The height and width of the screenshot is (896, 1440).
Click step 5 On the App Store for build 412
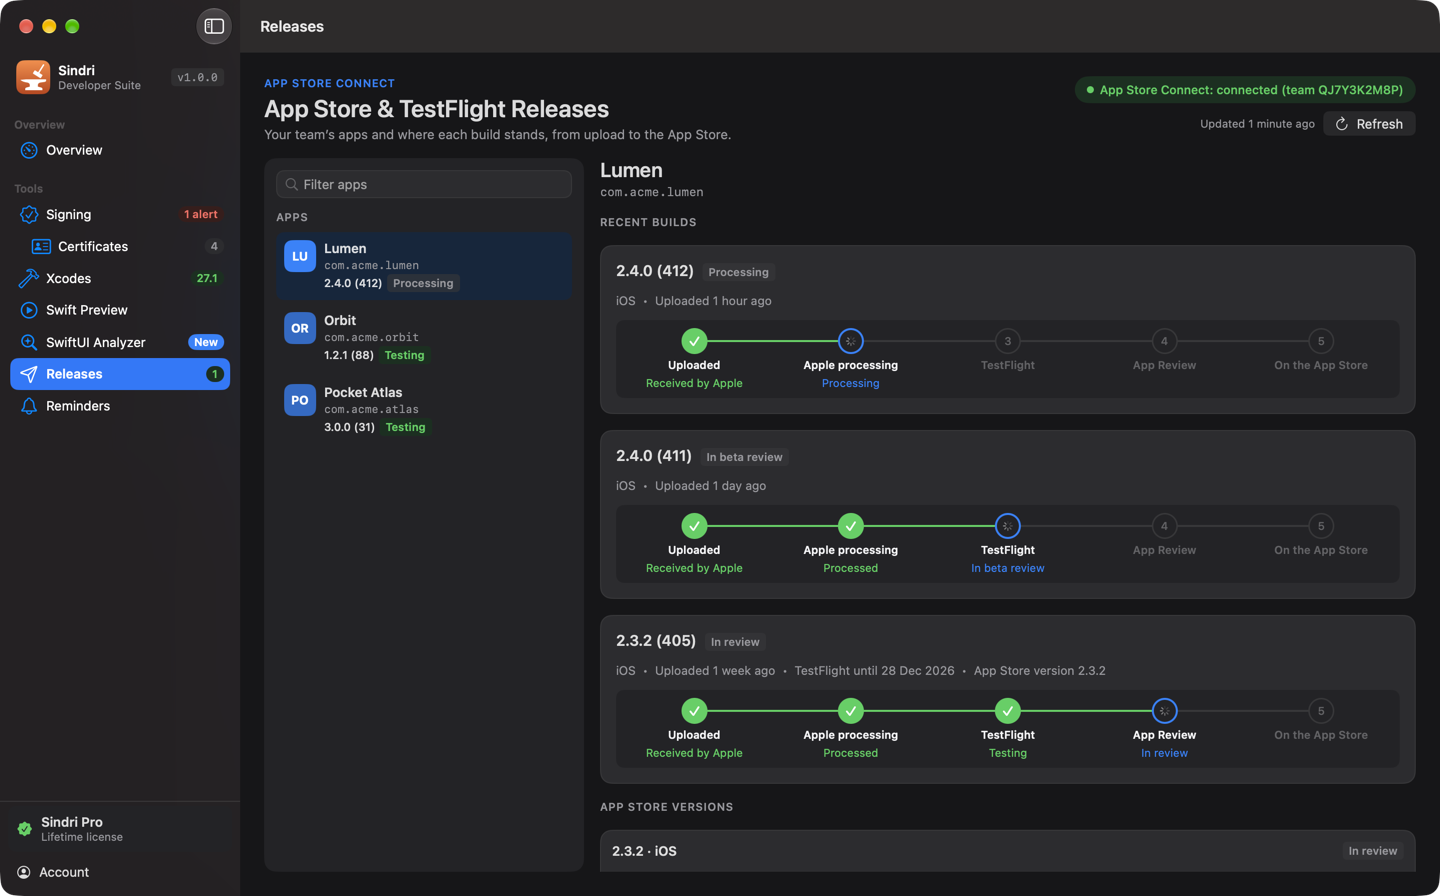pyautogui.click(x=1321, y=341)
